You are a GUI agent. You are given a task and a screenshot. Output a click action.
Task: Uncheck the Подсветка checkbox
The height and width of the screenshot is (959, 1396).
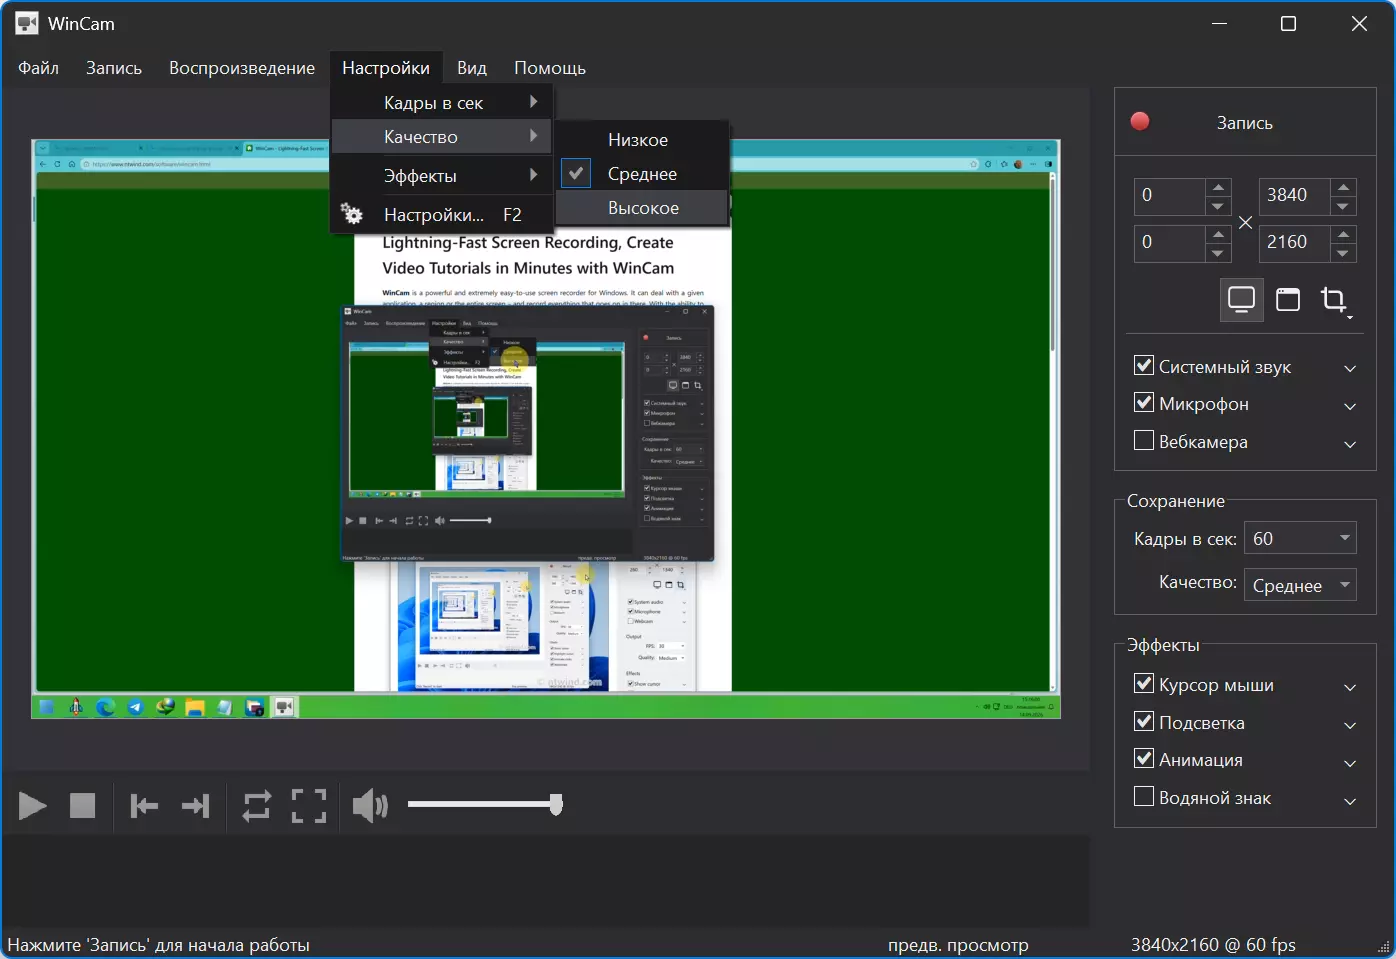pyautogui.click(x=1144, y=722)
